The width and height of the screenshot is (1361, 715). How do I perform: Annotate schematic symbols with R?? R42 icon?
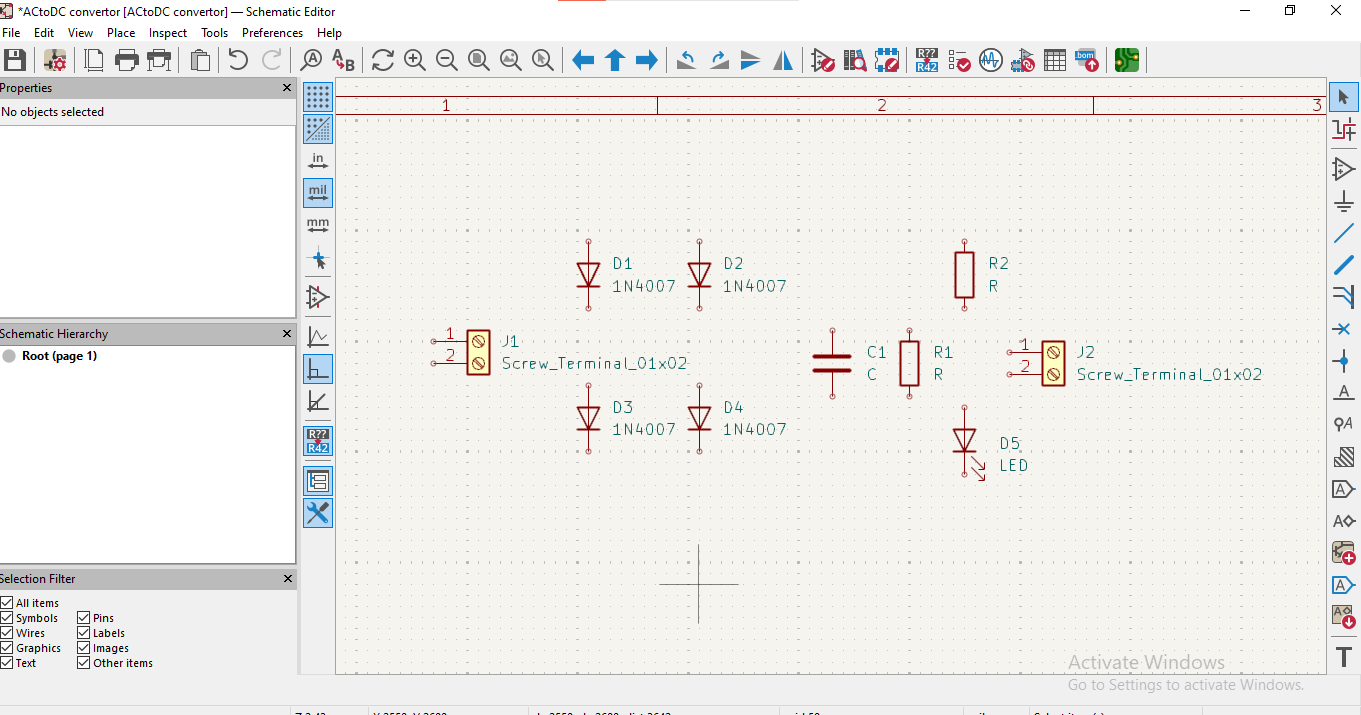(x=926, y=60)
